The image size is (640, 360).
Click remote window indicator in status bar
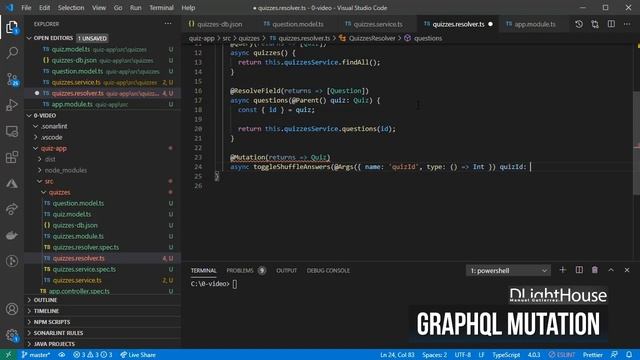(x=8, y=355)
